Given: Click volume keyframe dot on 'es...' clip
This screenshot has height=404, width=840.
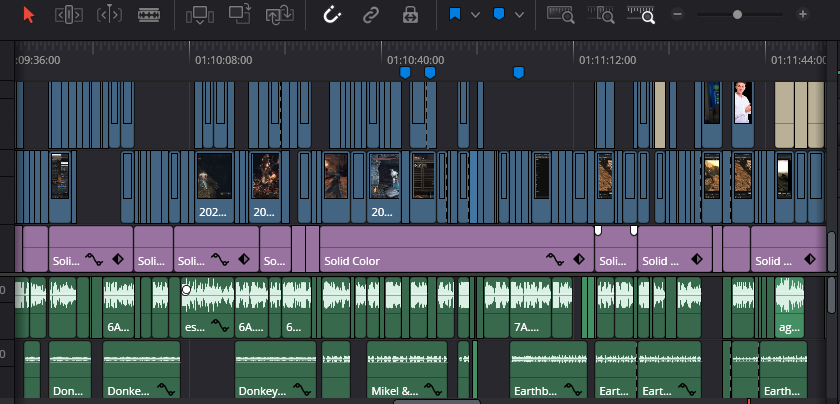Looking at the screenshot, I should point(186,290).
